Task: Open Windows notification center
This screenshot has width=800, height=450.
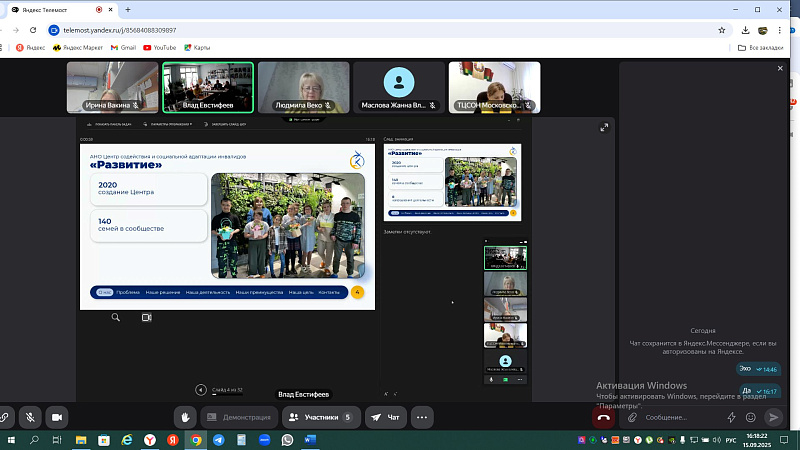Action: click(784, 440)
